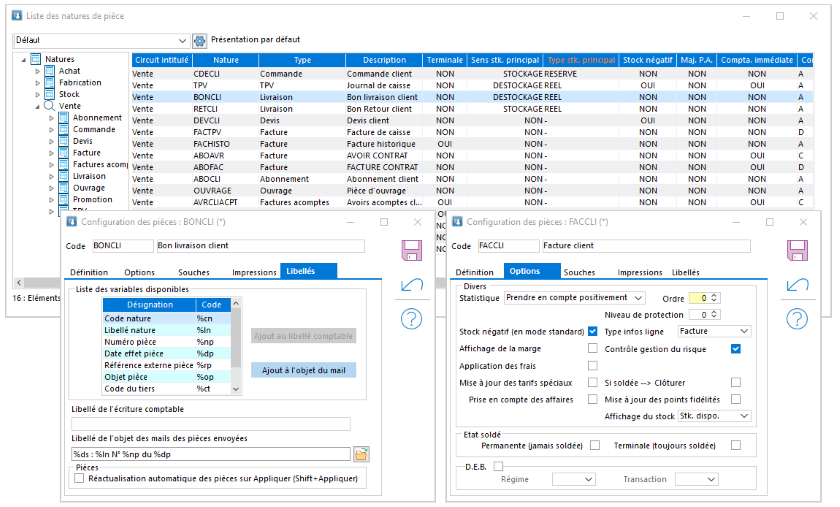Viewport: 840px width, 507px height.
Task: Uncheck Stock négatif (en mode standard)
Action: [x=593, y=331]
